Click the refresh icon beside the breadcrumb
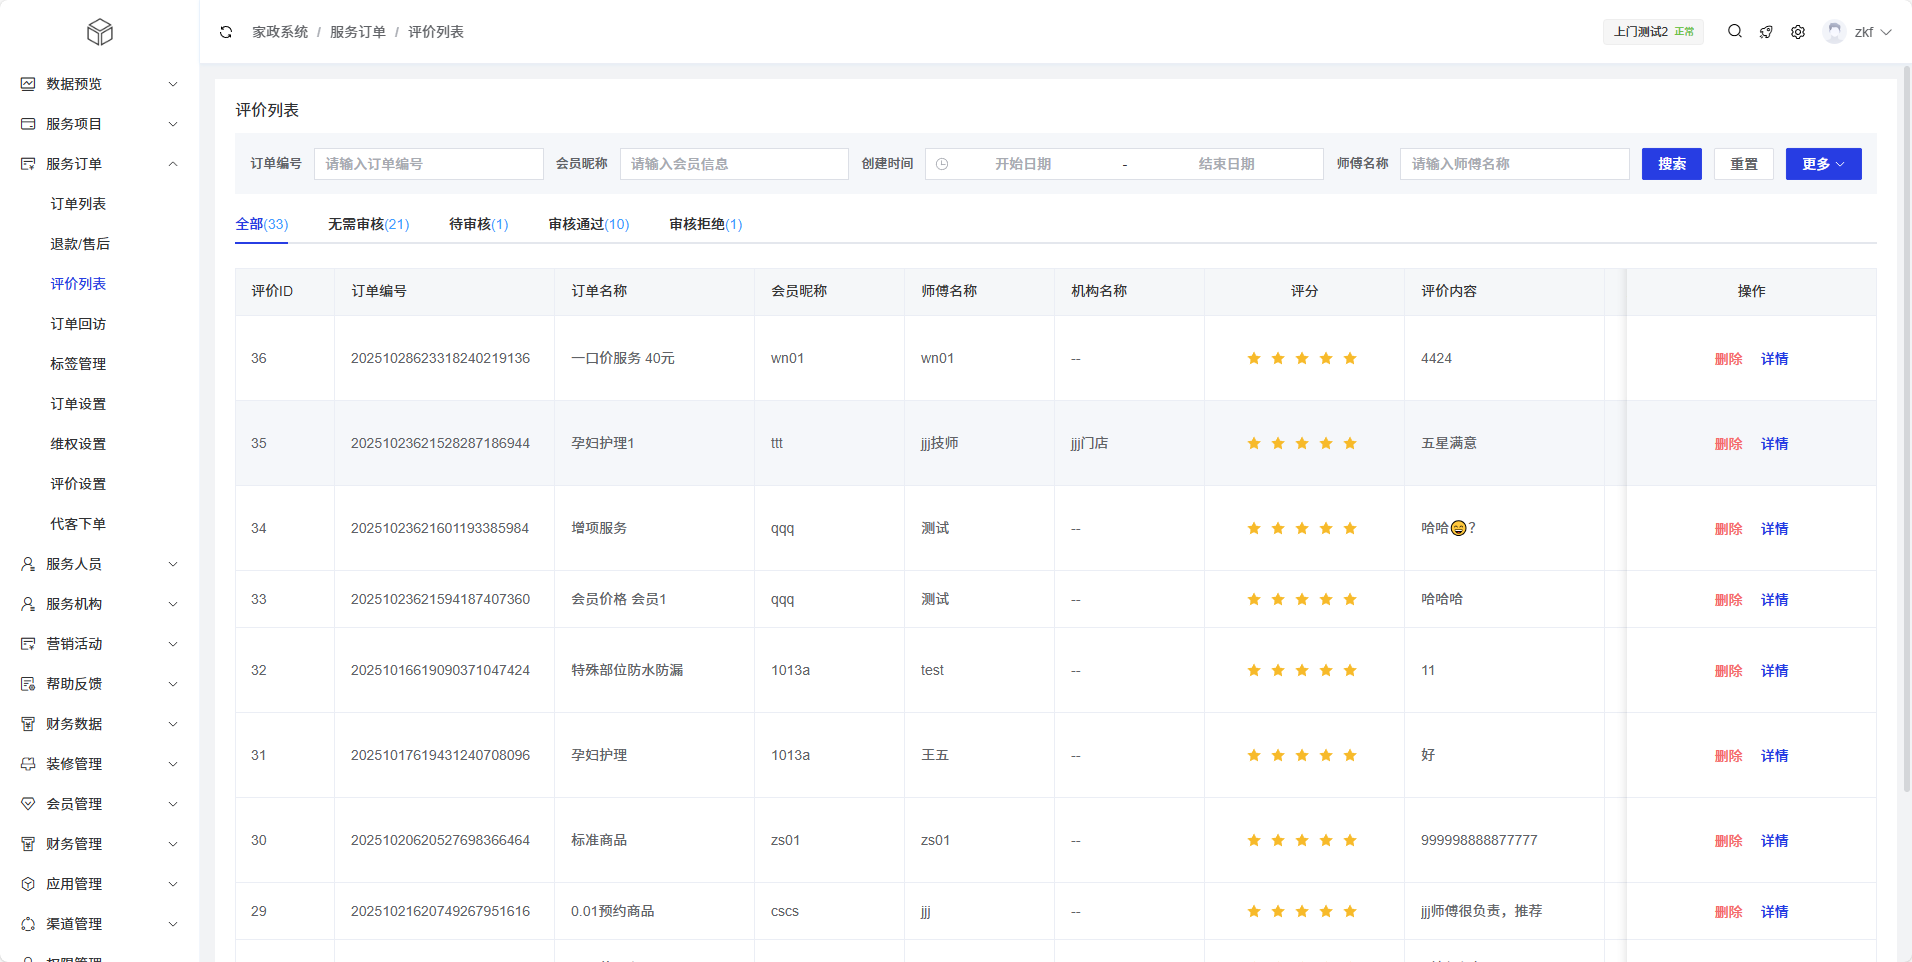Image resolution: width=1912 pixels, height=962 pixels. coord(226,32)
